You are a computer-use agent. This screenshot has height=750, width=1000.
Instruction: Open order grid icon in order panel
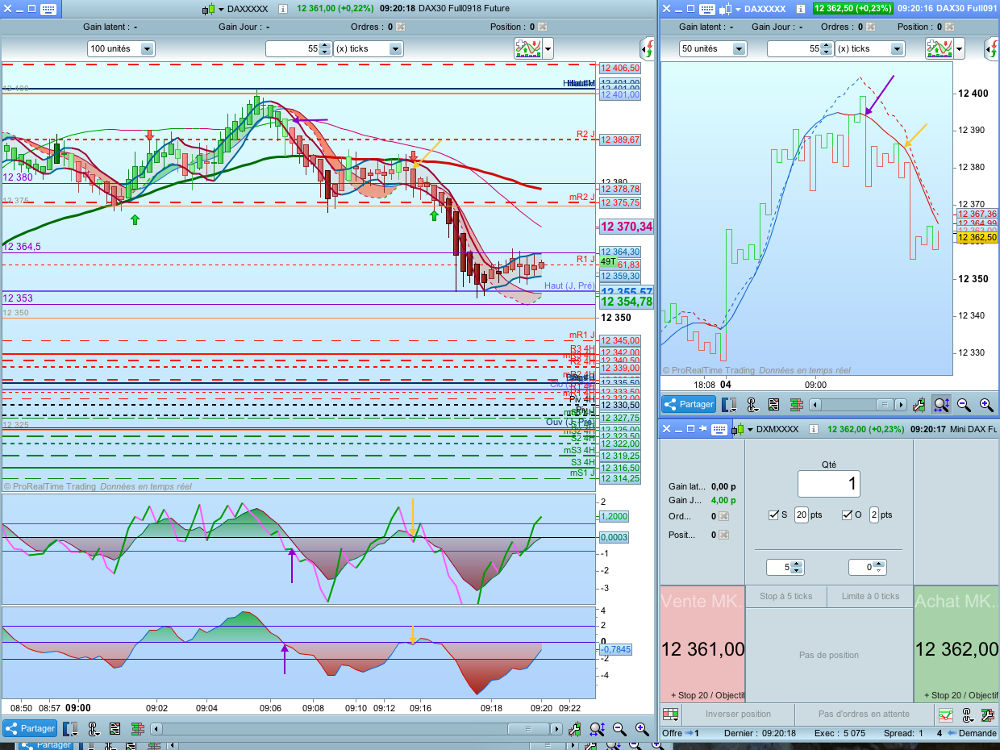click(x=670, y=714)
